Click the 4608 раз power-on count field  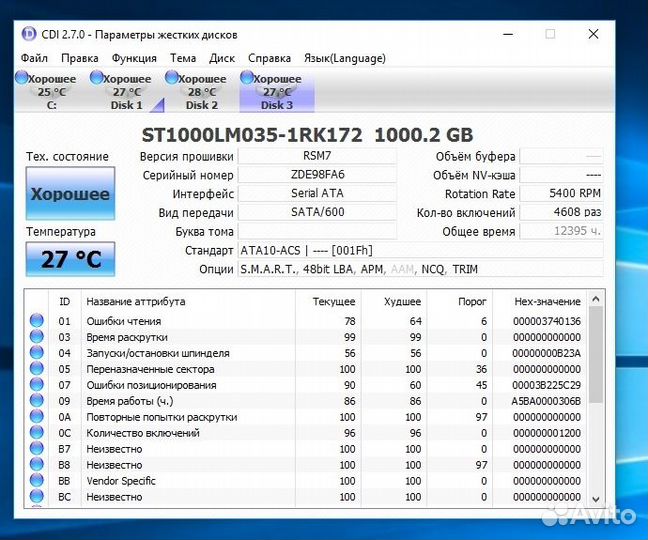pyautogui.click(x=561, y=212)
